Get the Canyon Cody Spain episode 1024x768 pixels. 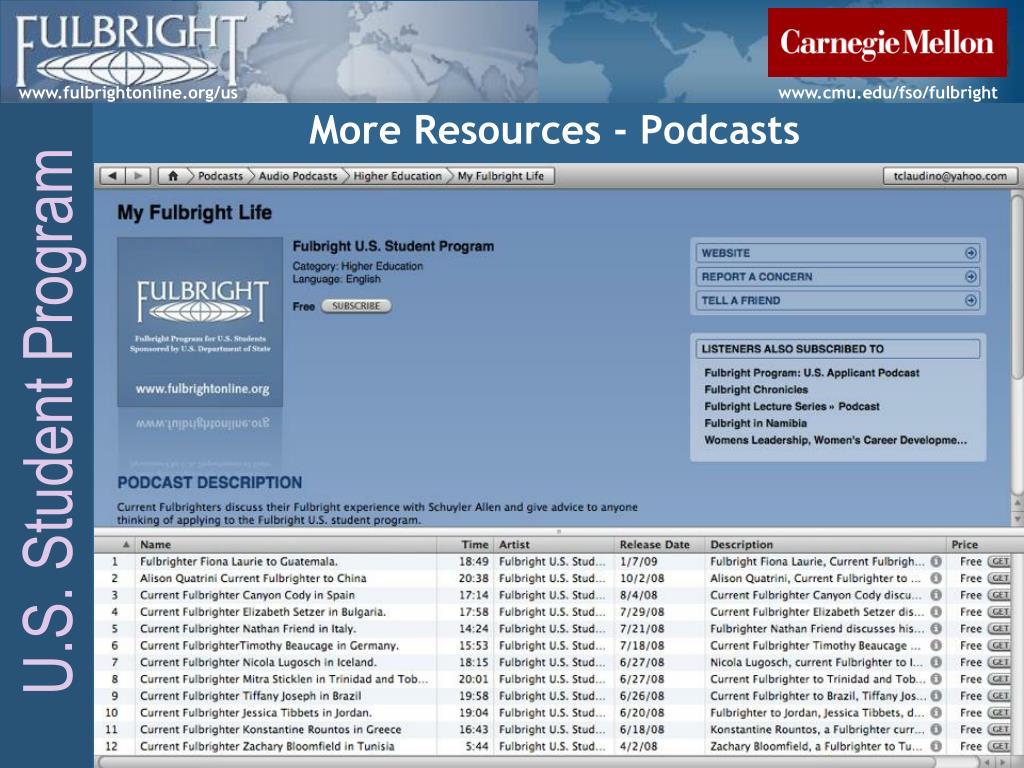pyautogui.click(x=999, y=595)
